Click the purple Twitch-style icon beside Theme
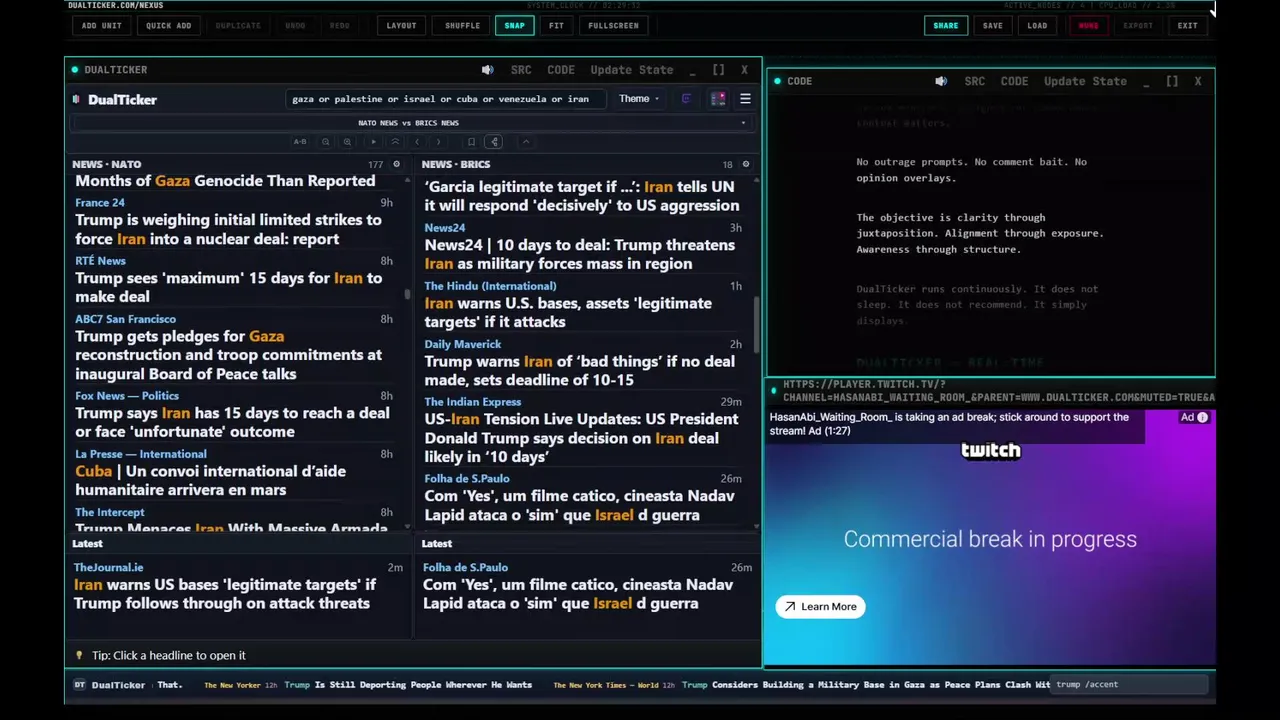Image resolution: width=1280 pixels, height=720 pixels. pos(686,99)
